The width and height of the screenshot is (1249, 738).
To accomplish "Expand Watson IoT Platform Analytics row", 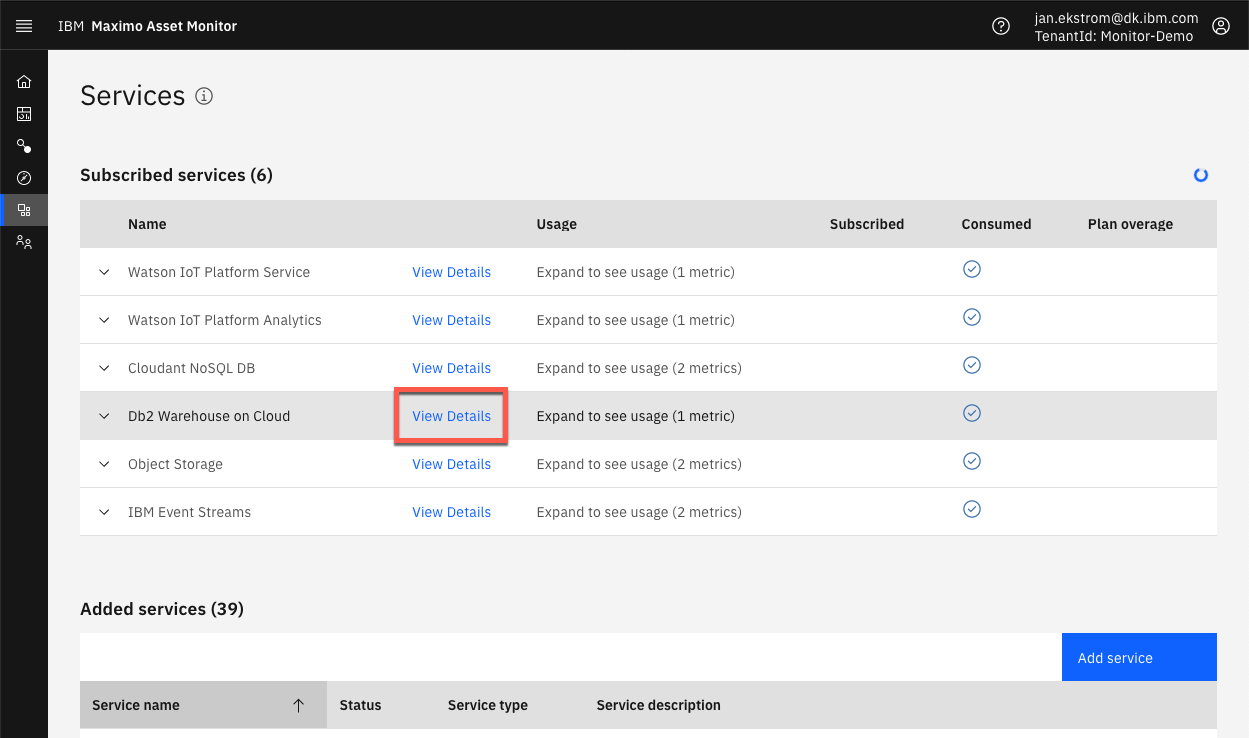I will [104, 320].
